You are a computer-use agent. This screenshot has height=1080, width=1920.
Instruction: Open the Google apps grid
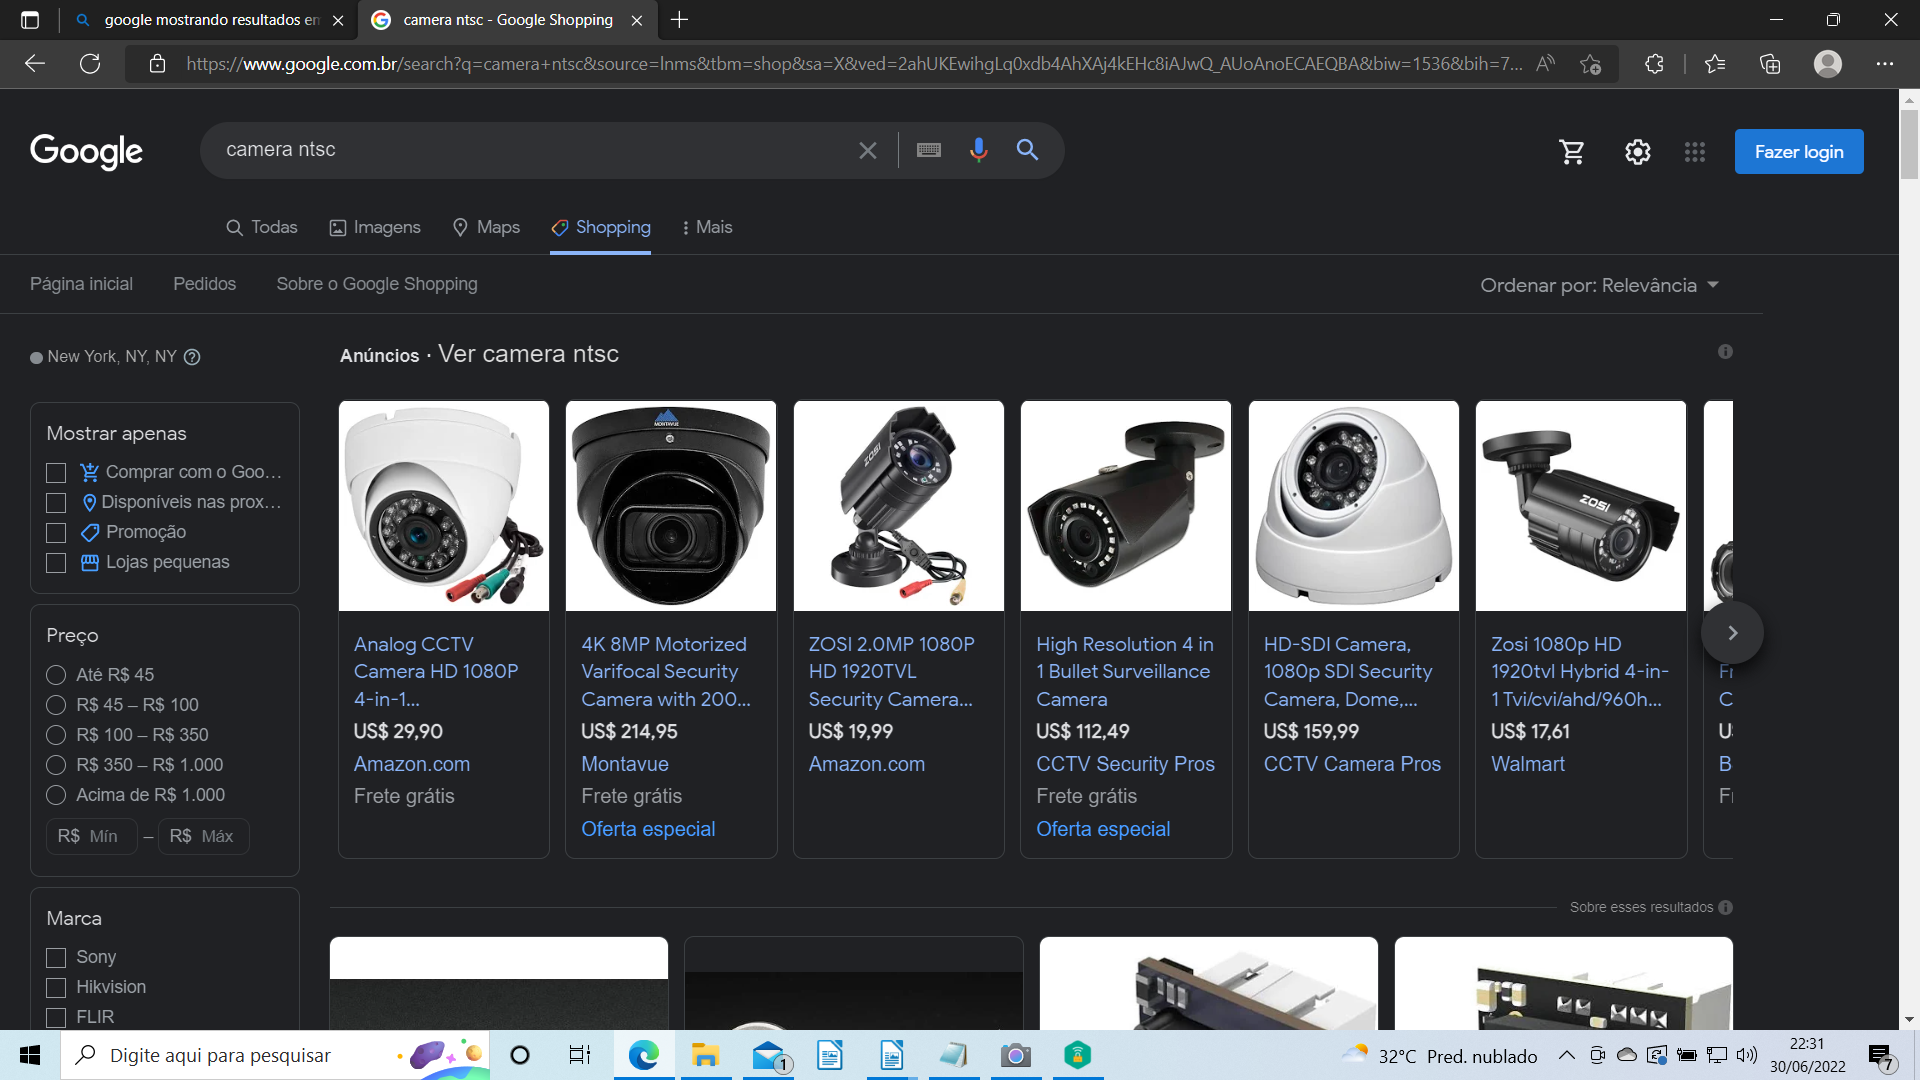(1694, 152)
